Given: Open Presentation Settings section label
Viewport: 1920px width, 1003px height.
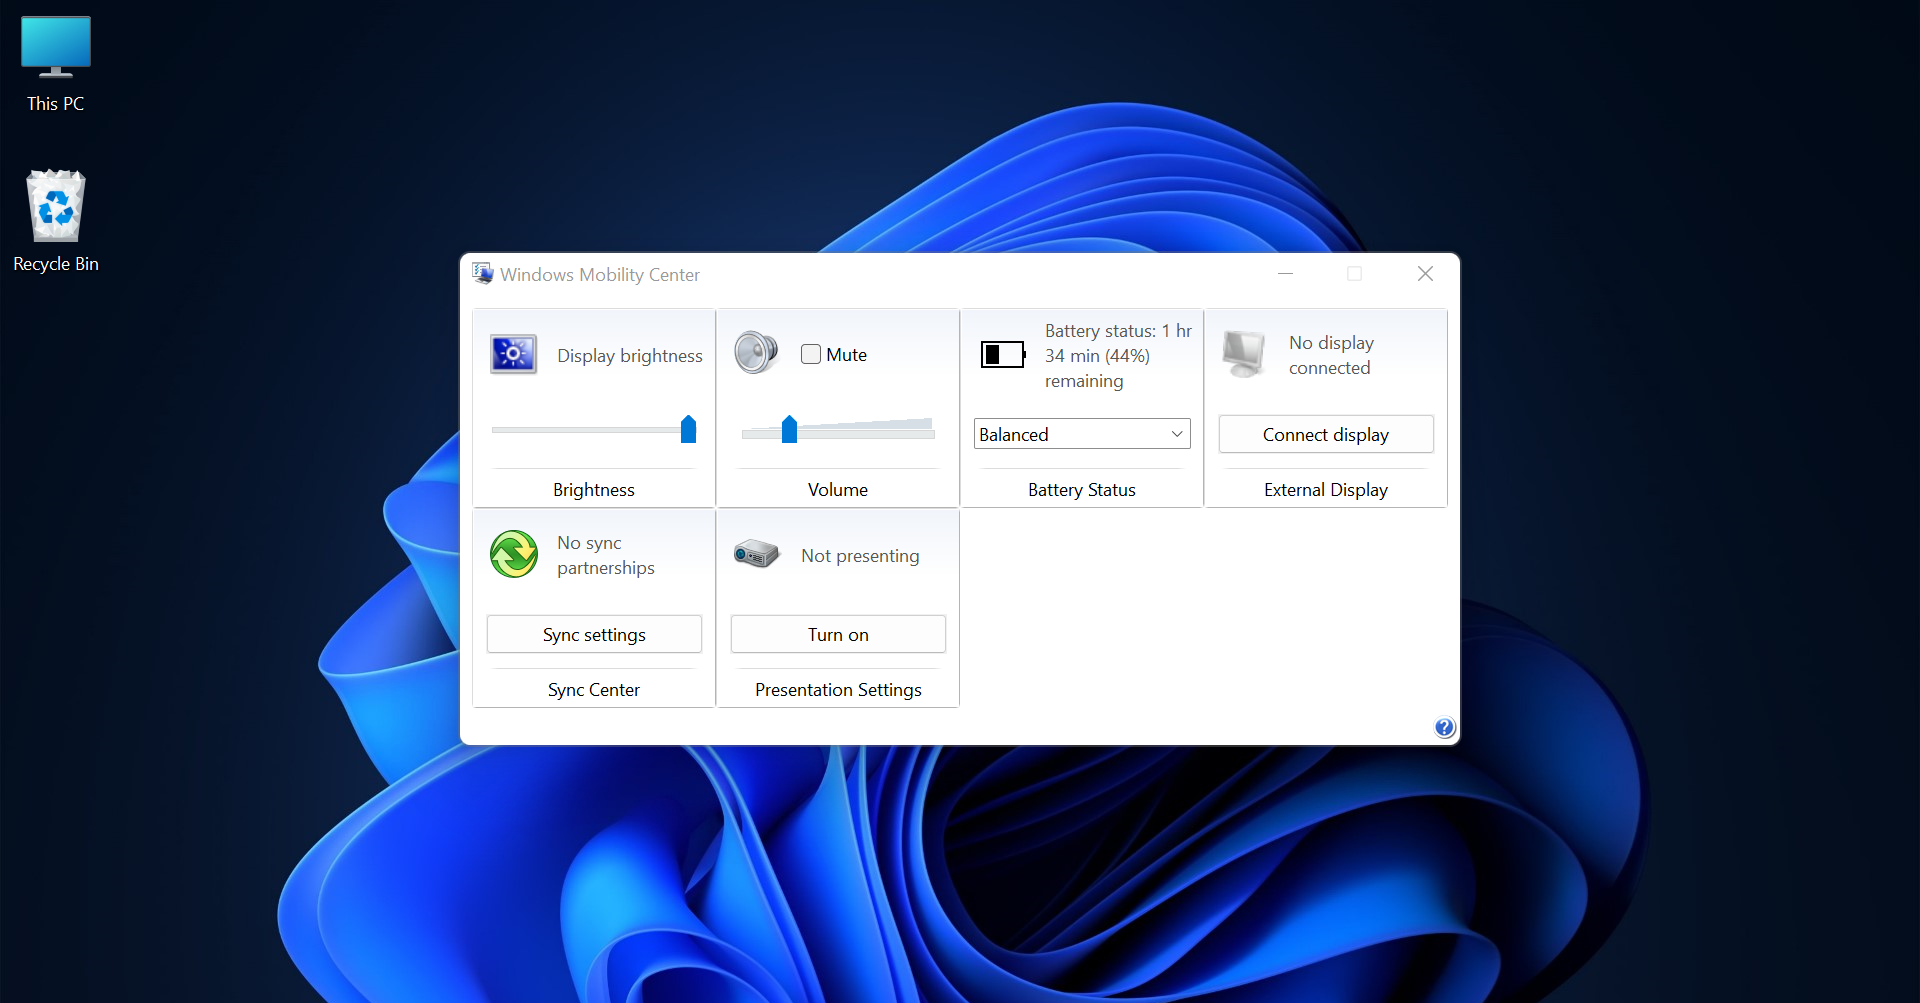Looking at the screenshot, I should 838,689.
